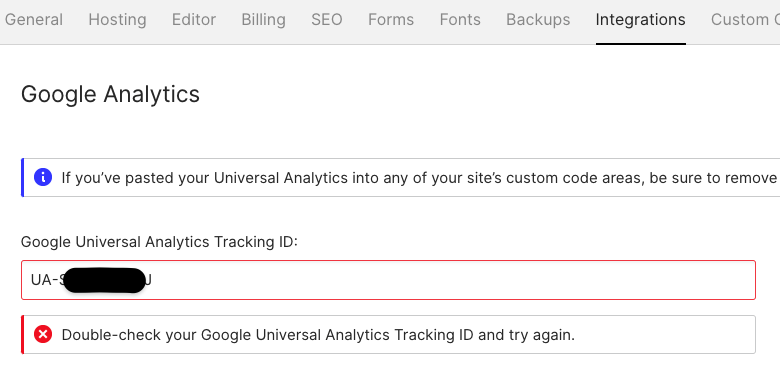Click the Double-check Tracking ID error message

(x=318, y=335)
